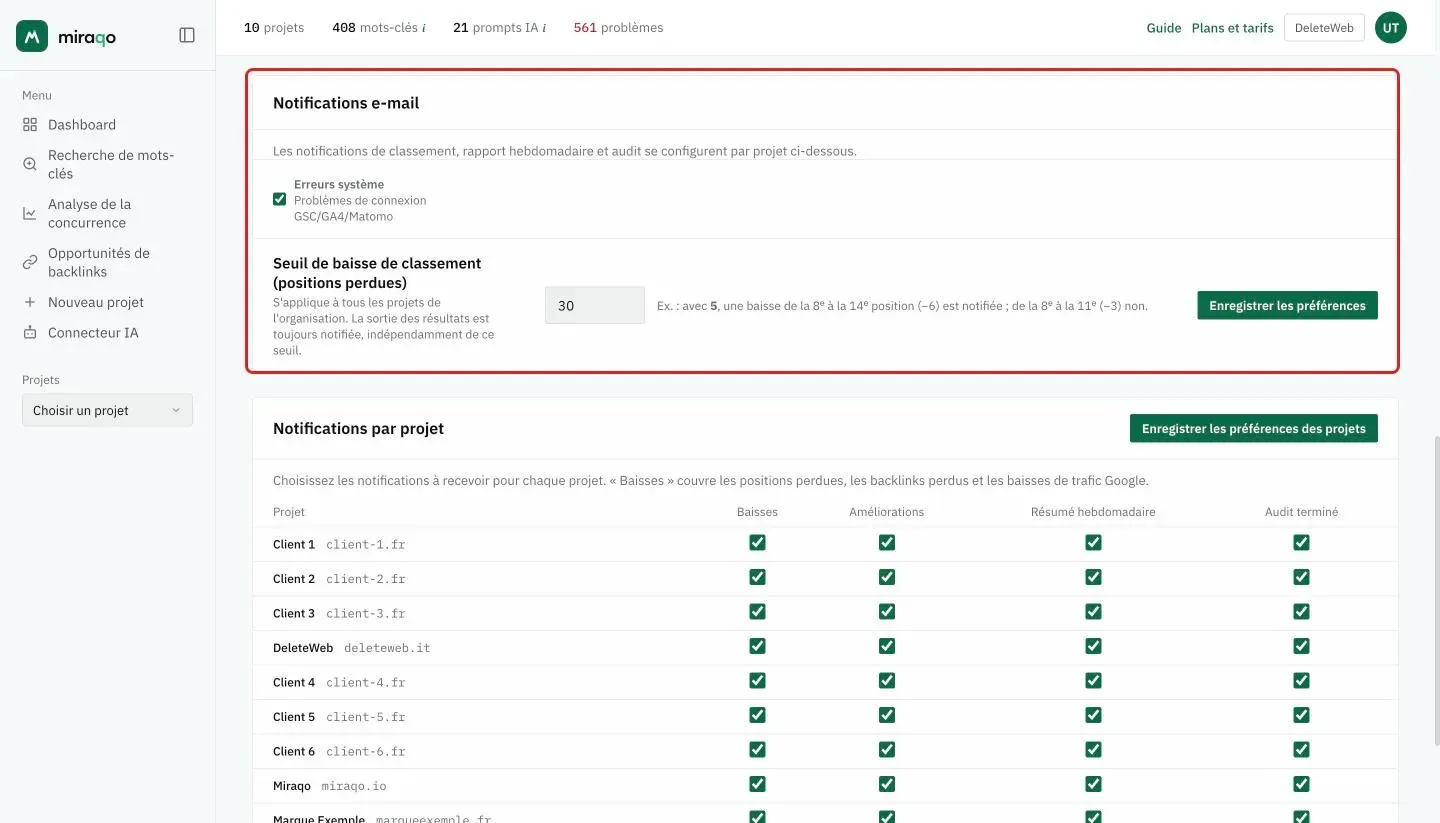Click the deleteweb.it domain text
Viewport: 1440px width, 823px height.
387,648
